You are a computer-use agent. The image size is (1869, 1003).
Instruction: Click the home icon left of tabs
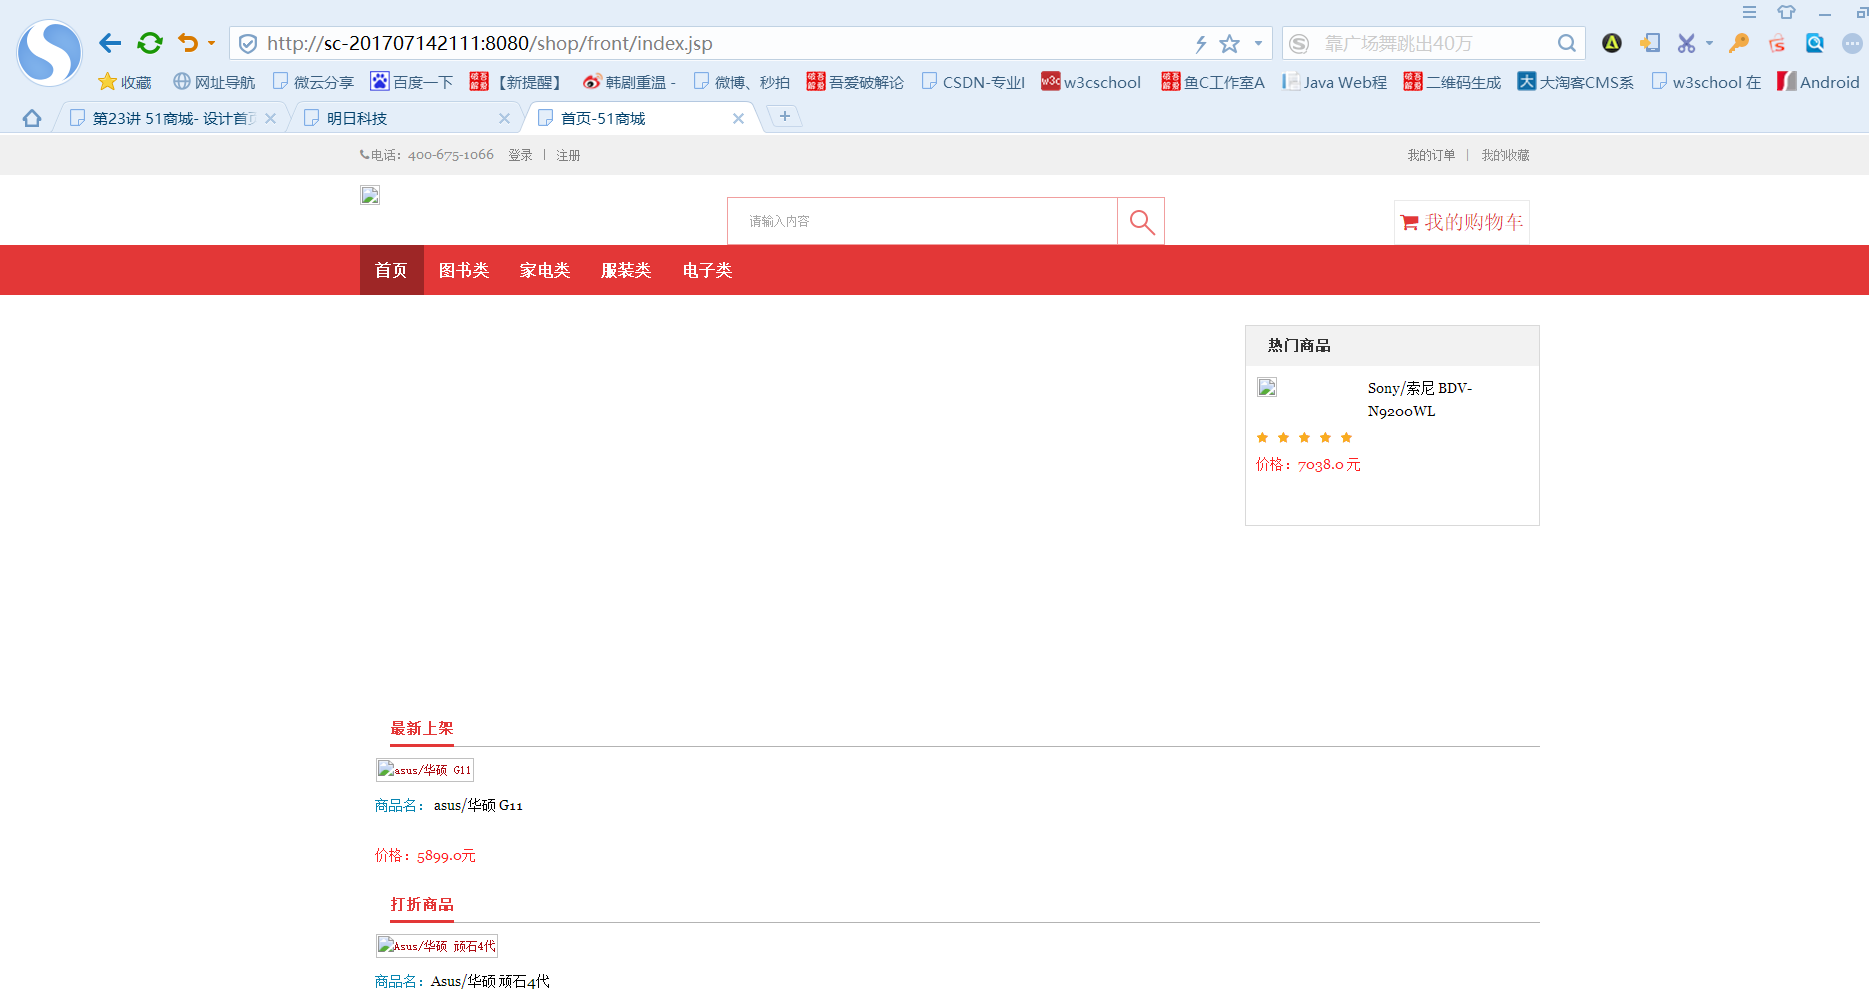(x=32, y=118)
